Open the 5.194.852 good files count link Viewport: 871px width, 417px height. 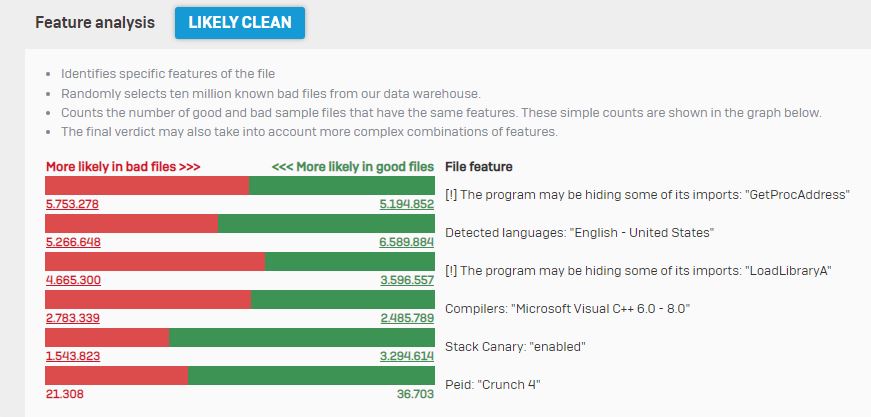tap(407, 204)
